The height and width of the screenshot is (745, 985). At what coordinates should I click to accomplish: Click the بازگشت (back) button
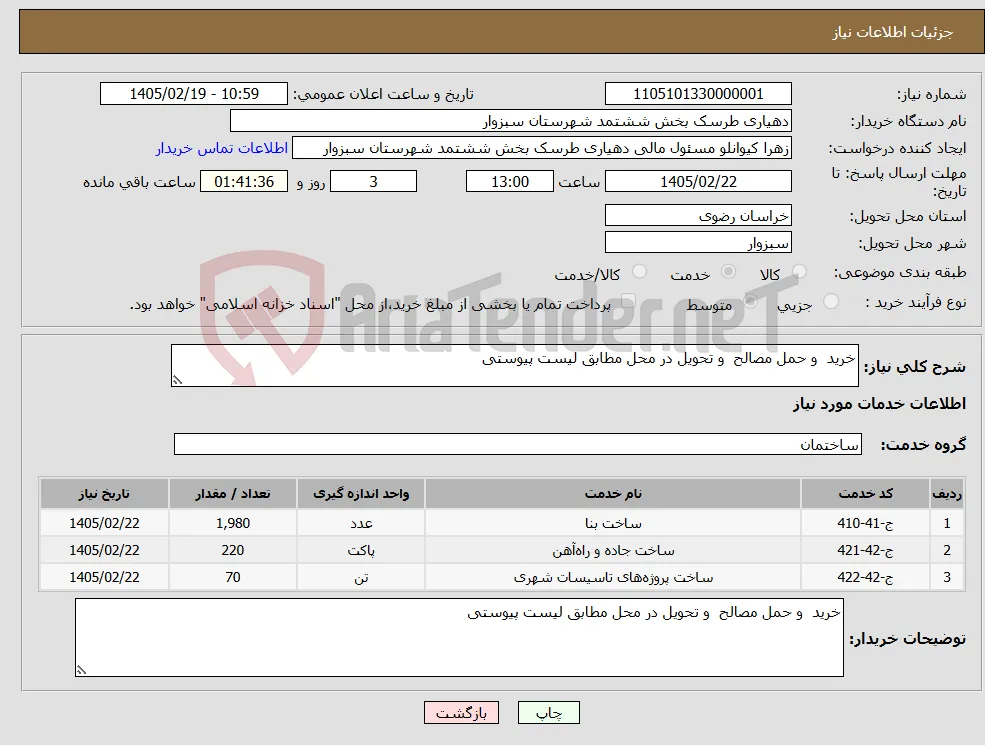click(461, 713)
